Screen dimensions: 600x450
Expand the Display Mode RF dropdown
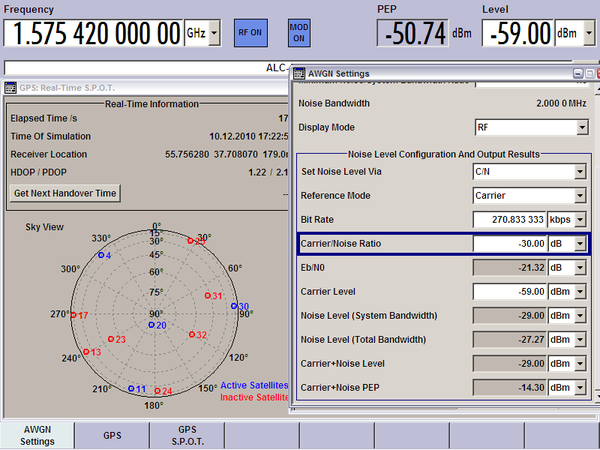point(531,128)
